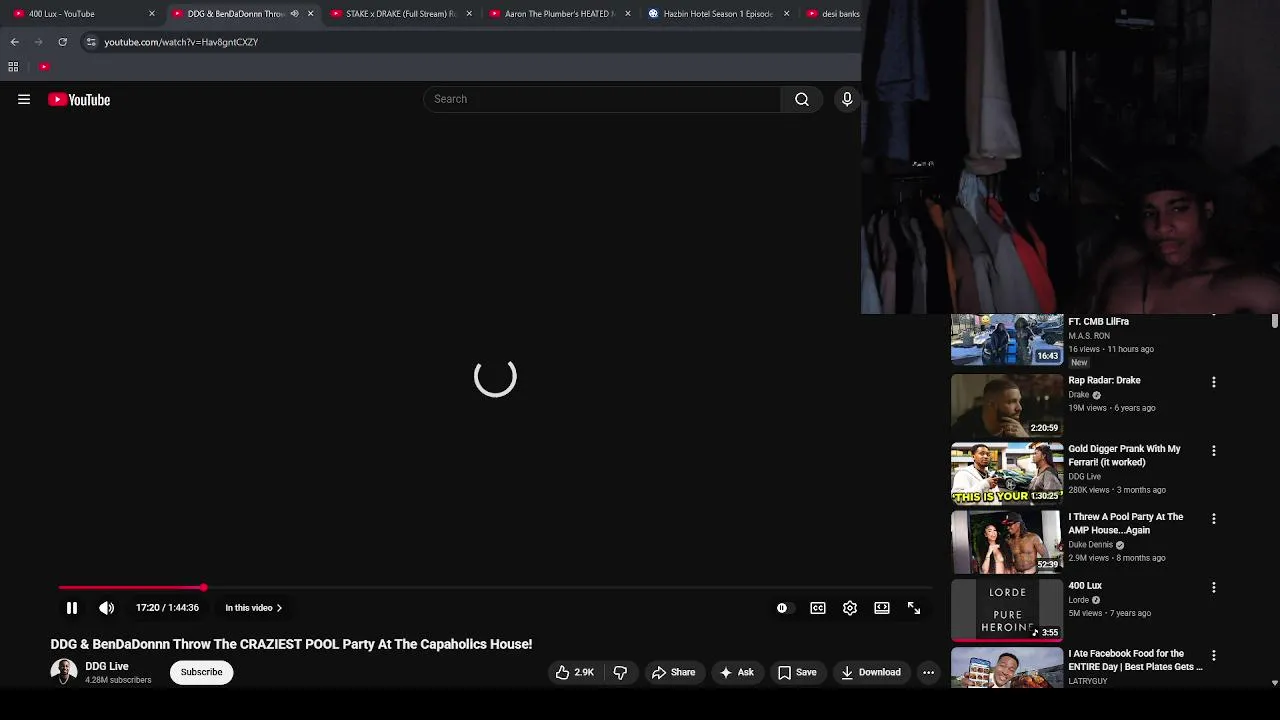1280x720 pixels.
Task: Subscribe to DDG Live
Action: (x=202, y=672)
